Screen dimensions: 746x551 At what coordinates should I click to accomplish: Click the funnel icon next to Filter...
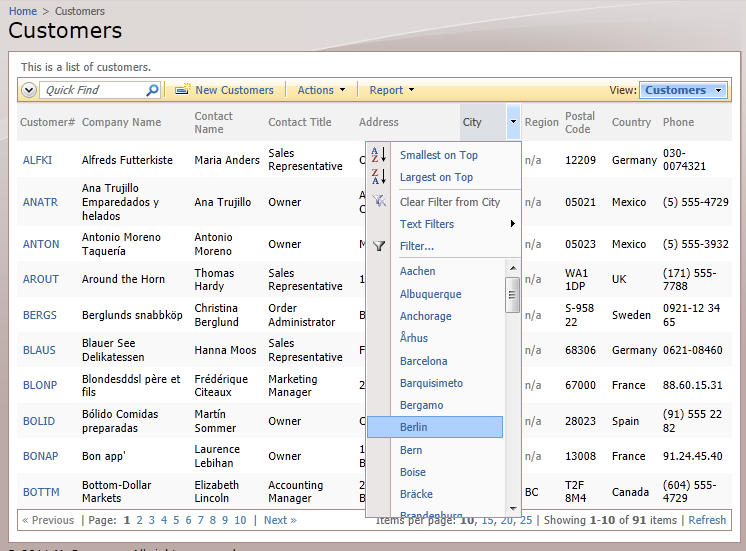[378, 246]
